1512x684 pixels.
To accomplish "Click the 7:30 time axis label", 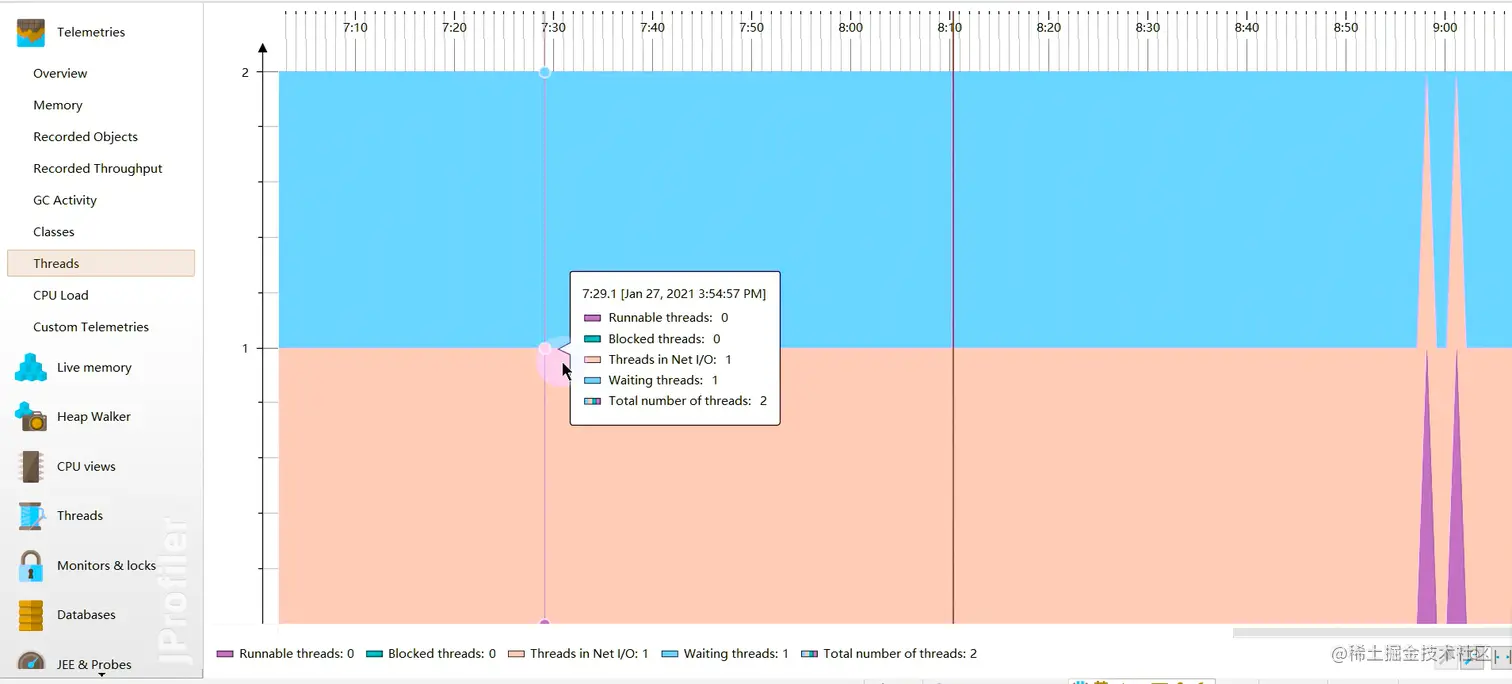I will point(553,28).
